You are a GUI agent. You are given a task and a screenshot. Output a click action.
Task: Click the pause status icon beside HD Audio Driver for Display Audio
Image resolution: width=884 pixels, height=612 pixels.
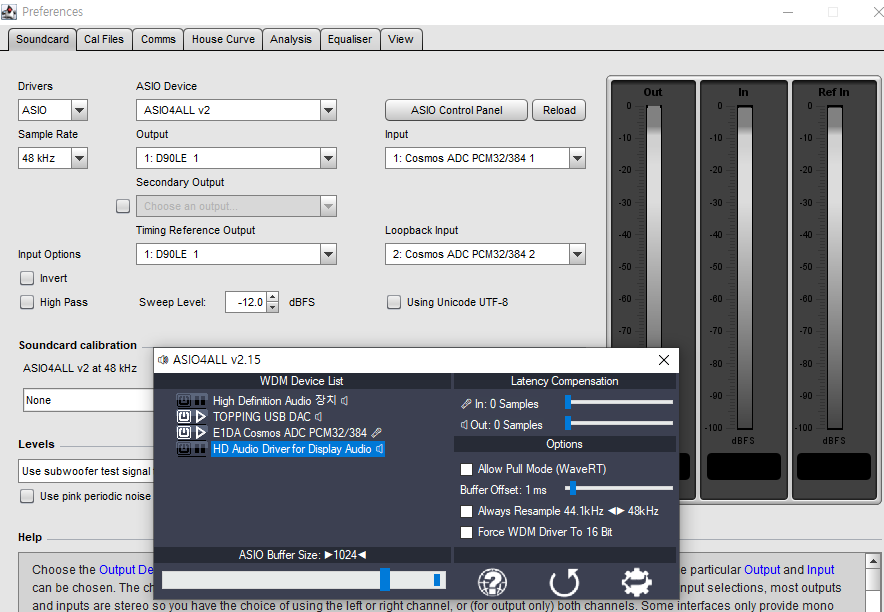pyautogui.click(x=200, y=449)
